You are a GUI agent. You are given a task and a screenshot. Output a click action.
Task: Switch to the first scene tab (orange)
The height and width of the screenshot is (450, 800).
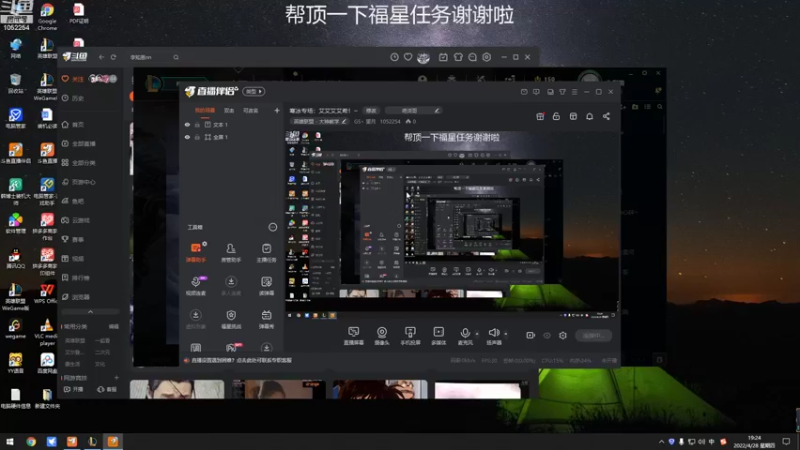[x=205, y=110]
